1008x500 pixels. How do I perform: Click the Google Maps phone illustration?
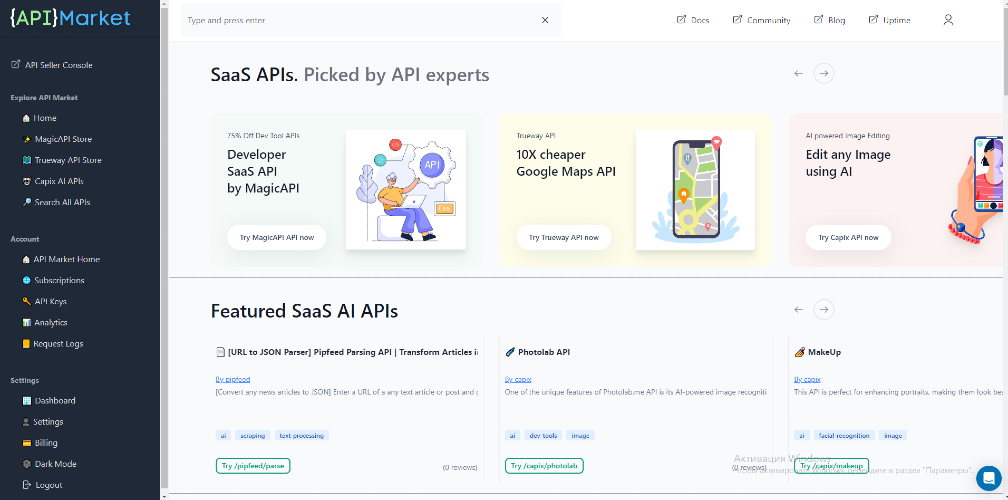coord(695,190)
